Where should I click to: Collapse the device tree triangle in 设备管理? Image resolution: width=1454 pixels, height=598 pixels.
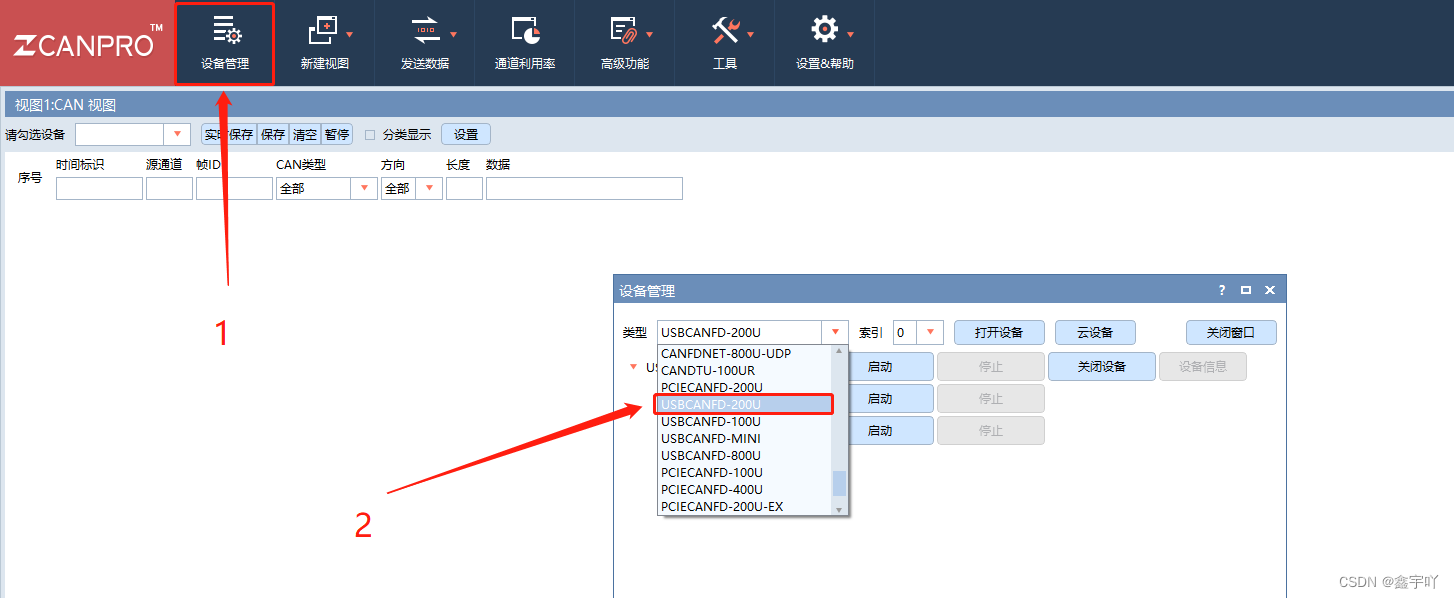(x=633, y=366)
